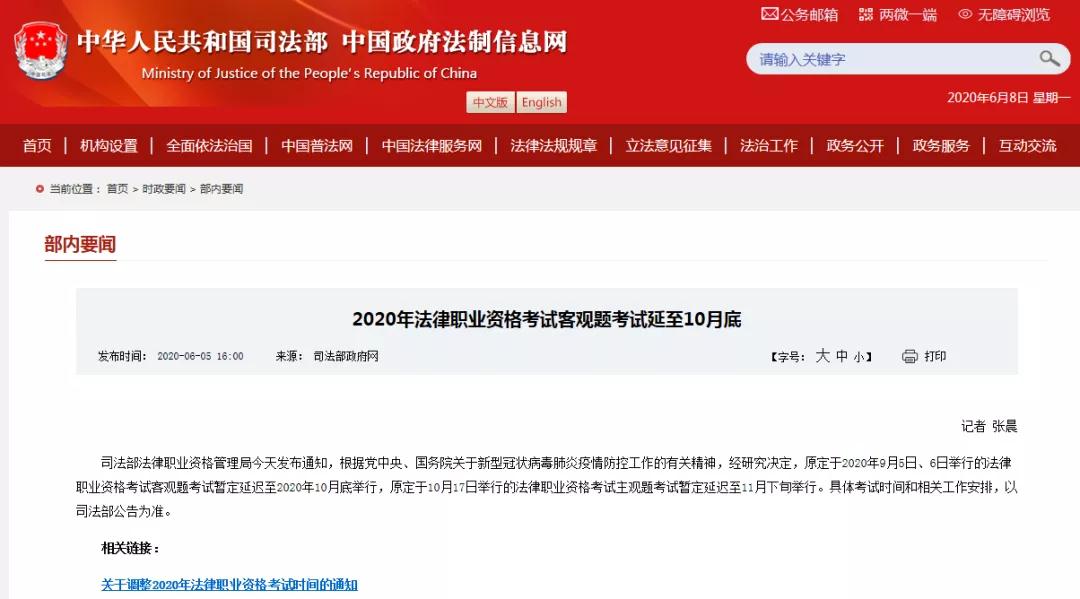Click the national emblem logo
The width and height of the screenshot is (1080, 599).
tap(41, 51)
